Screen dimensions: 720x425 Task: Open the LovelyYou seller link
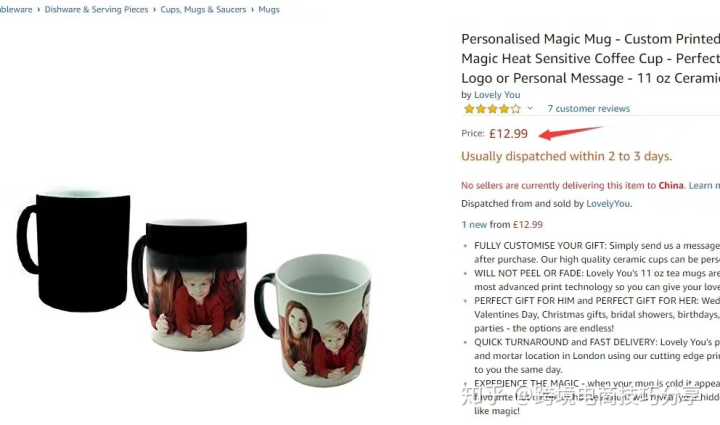(608, 204)
